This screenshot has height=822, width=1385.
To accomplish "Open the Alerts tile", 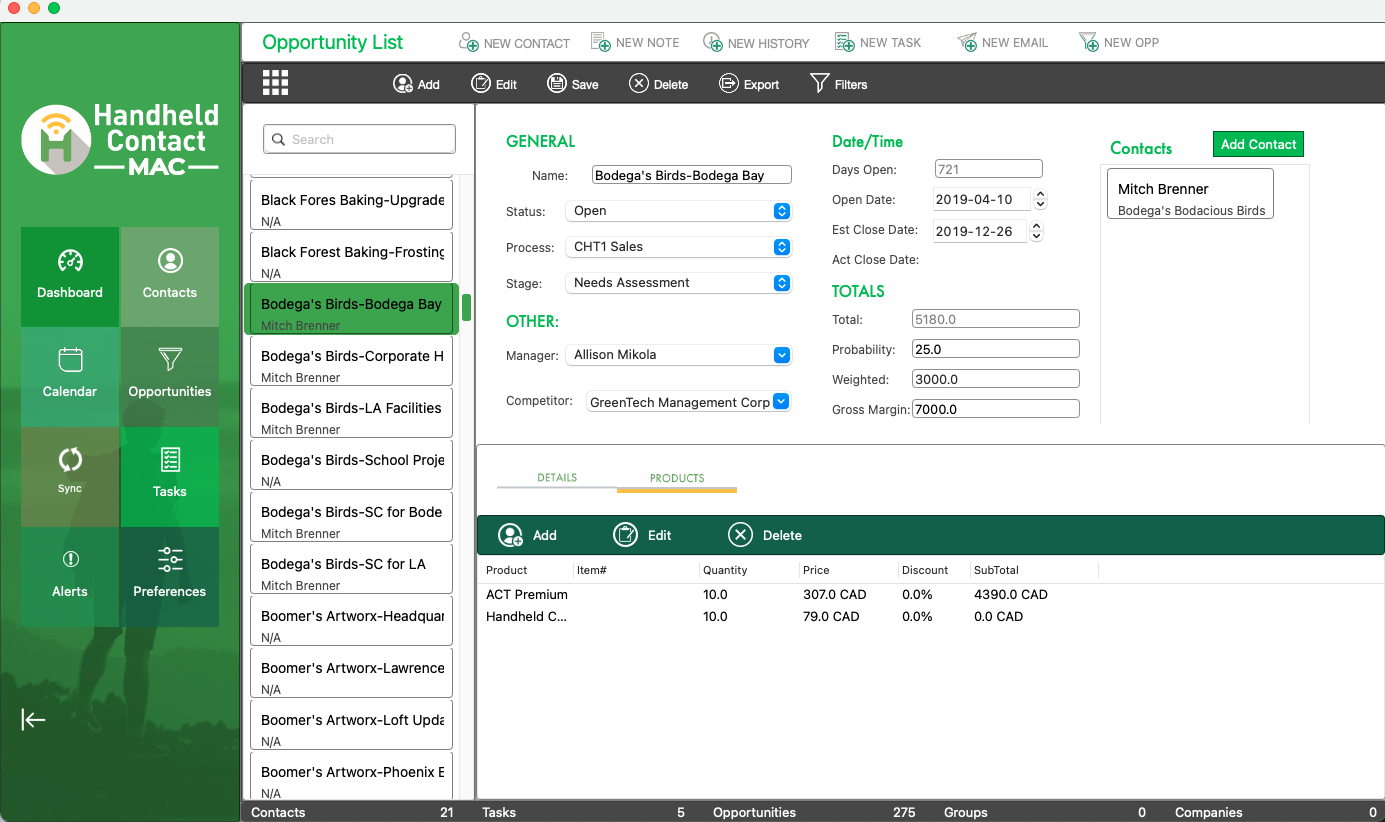I will (70, 575).
